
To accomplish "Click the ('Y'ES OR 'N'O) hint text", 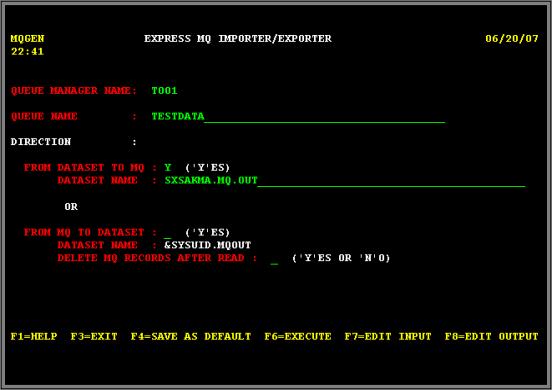I will point(341,258).
